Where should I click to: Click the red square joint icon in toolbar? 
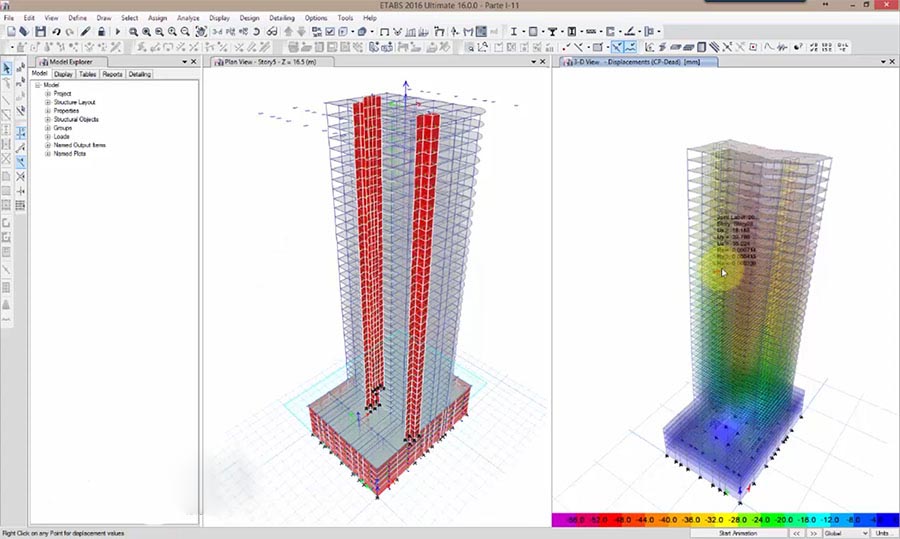(x=753, y=47)
